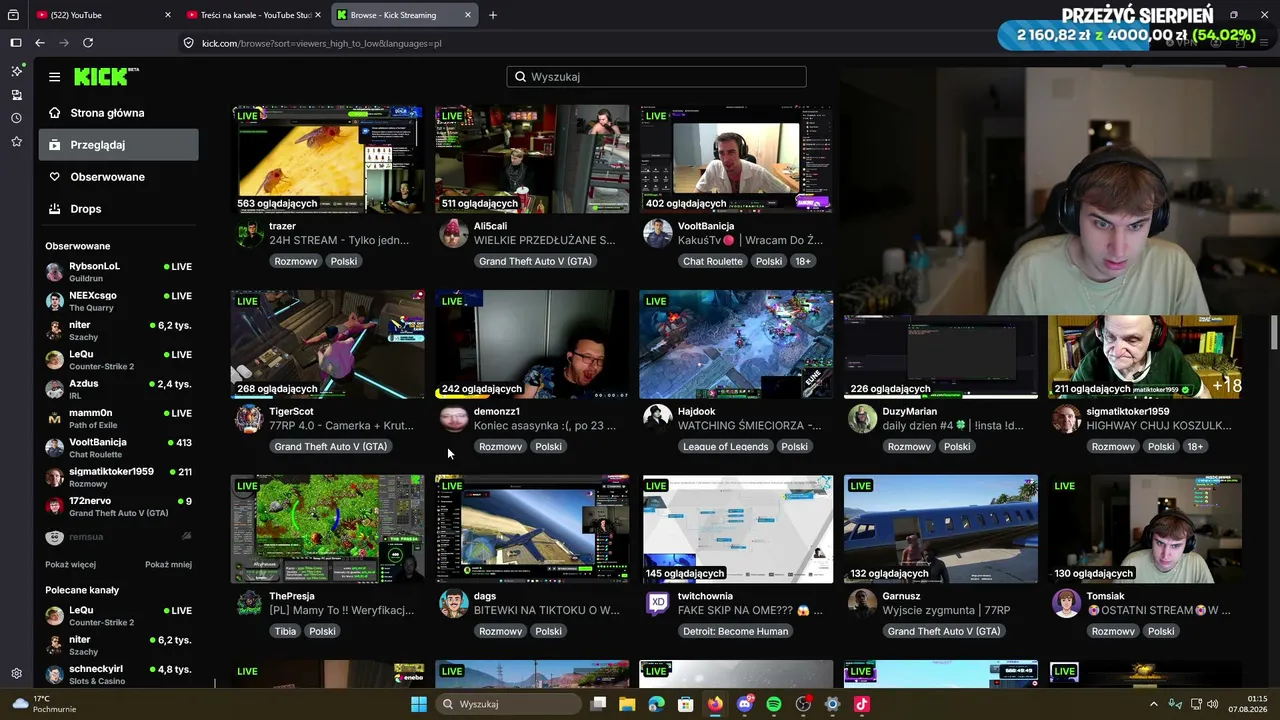This screenshot has height=720, width=1280.
Task: Open AliScali stream thumbnail
Action: (x=532, y=159)
